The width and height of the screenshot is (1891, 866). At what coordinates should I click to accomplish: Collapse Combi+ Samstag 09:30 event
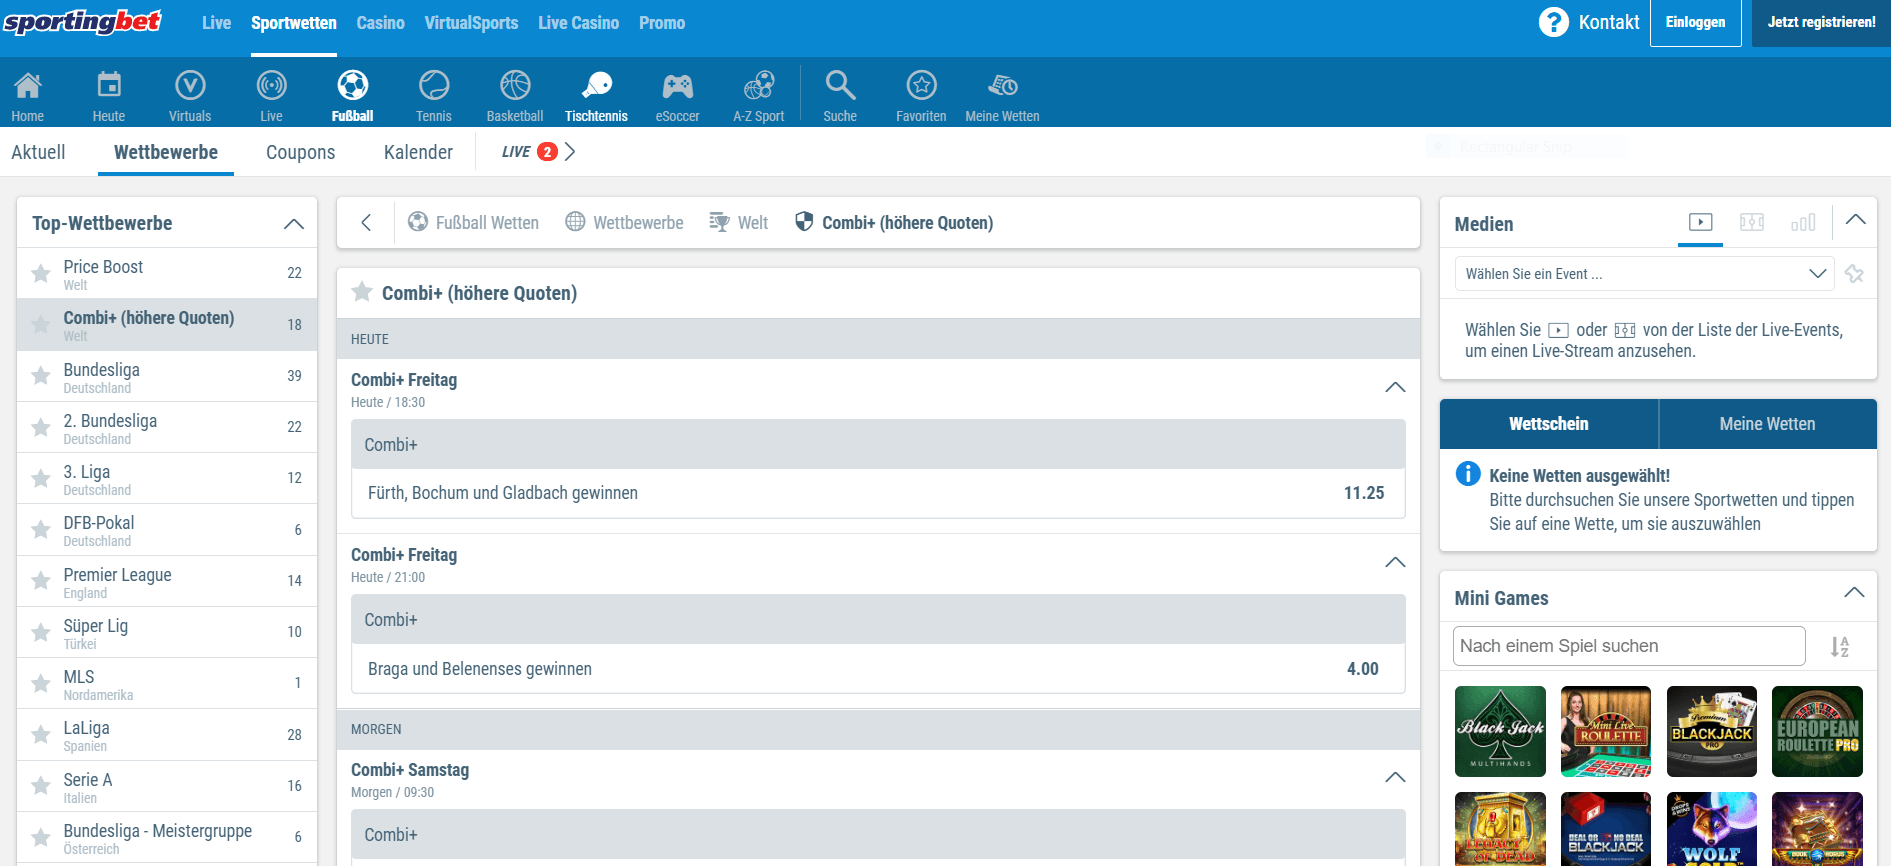pyautogui.click(x=1395, y=778)
